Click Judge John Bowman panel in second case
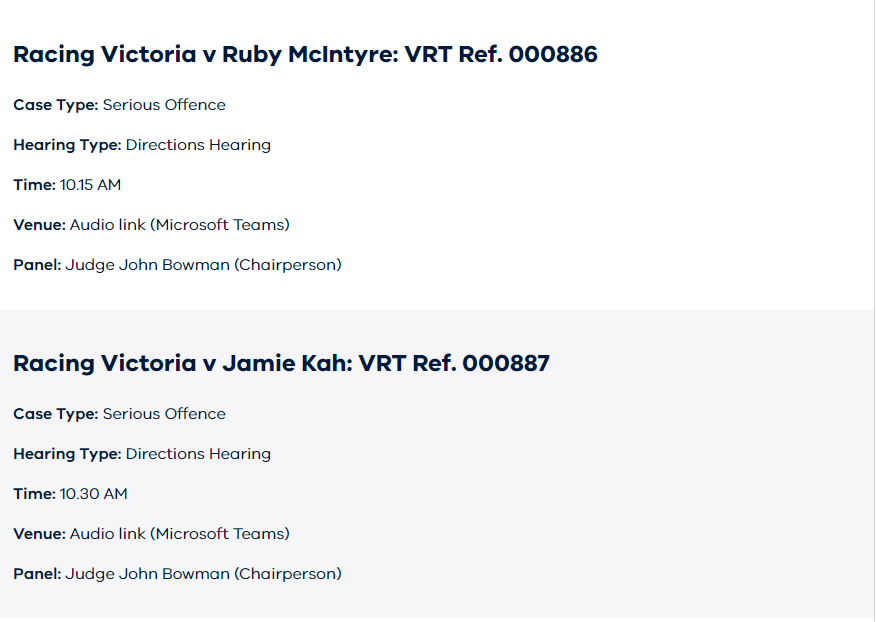 203,574
